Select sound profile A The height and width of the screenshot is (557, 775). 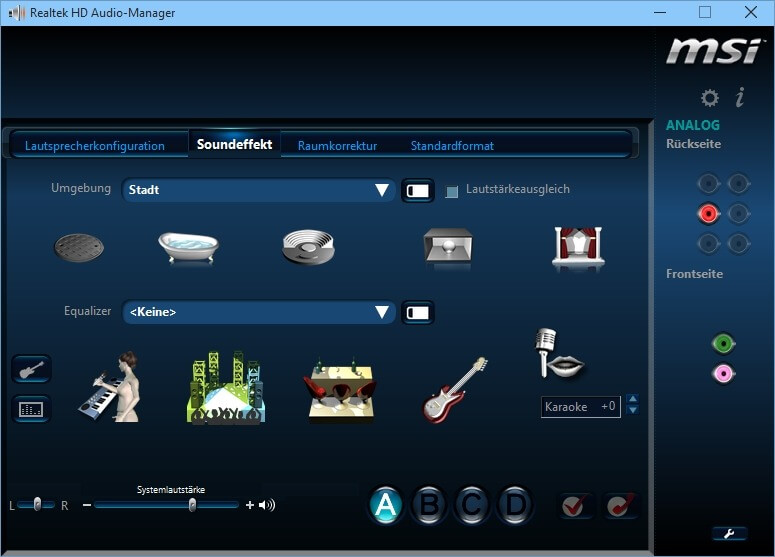386,505
